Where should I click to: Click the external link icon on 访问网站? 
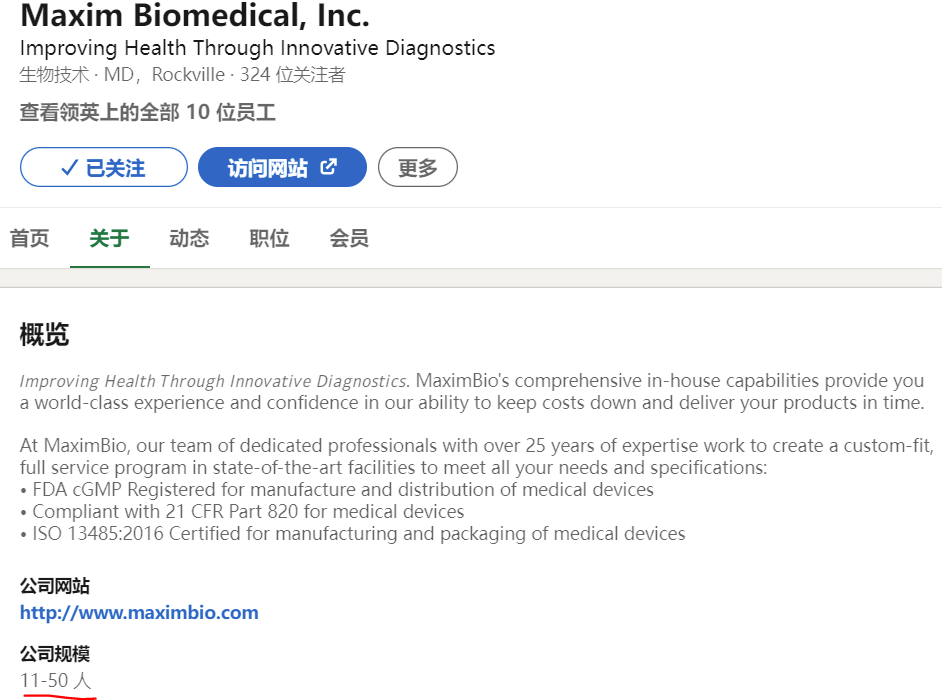click(329, 166)
